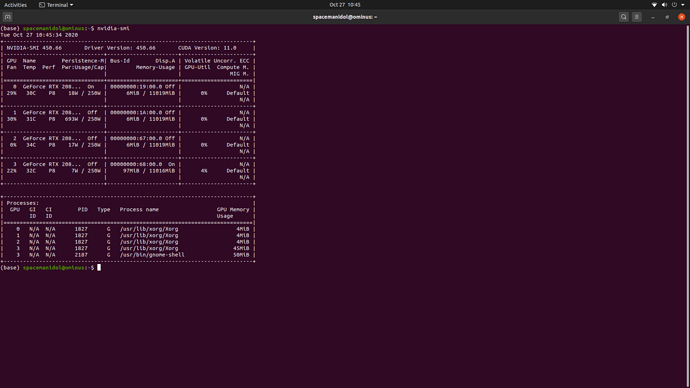Restore the terminal window size

[x=667, y=17]
